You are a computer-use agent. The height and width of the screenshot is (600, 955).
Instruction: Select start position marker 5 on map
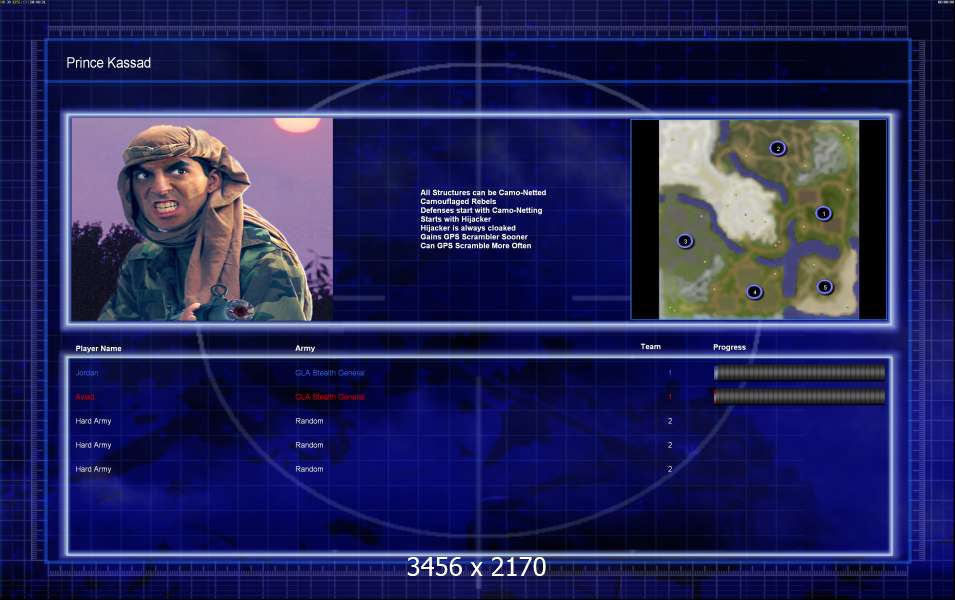(825, 287)
